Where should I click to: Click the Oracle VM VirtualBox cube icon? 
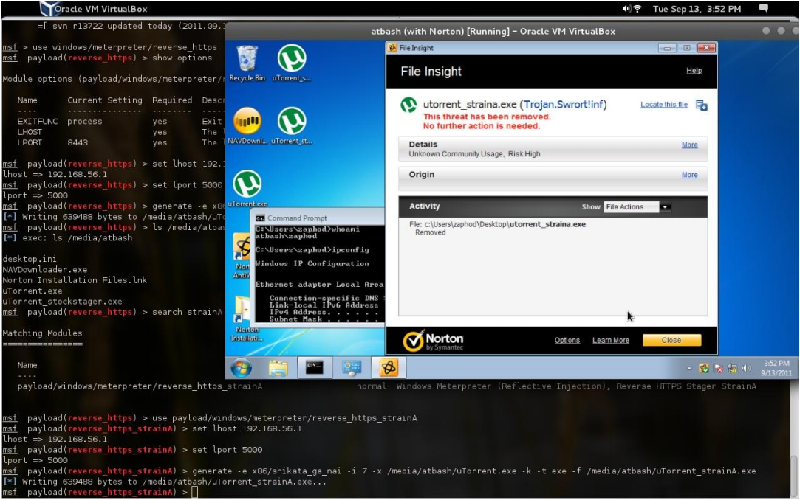tap(47, 9)
